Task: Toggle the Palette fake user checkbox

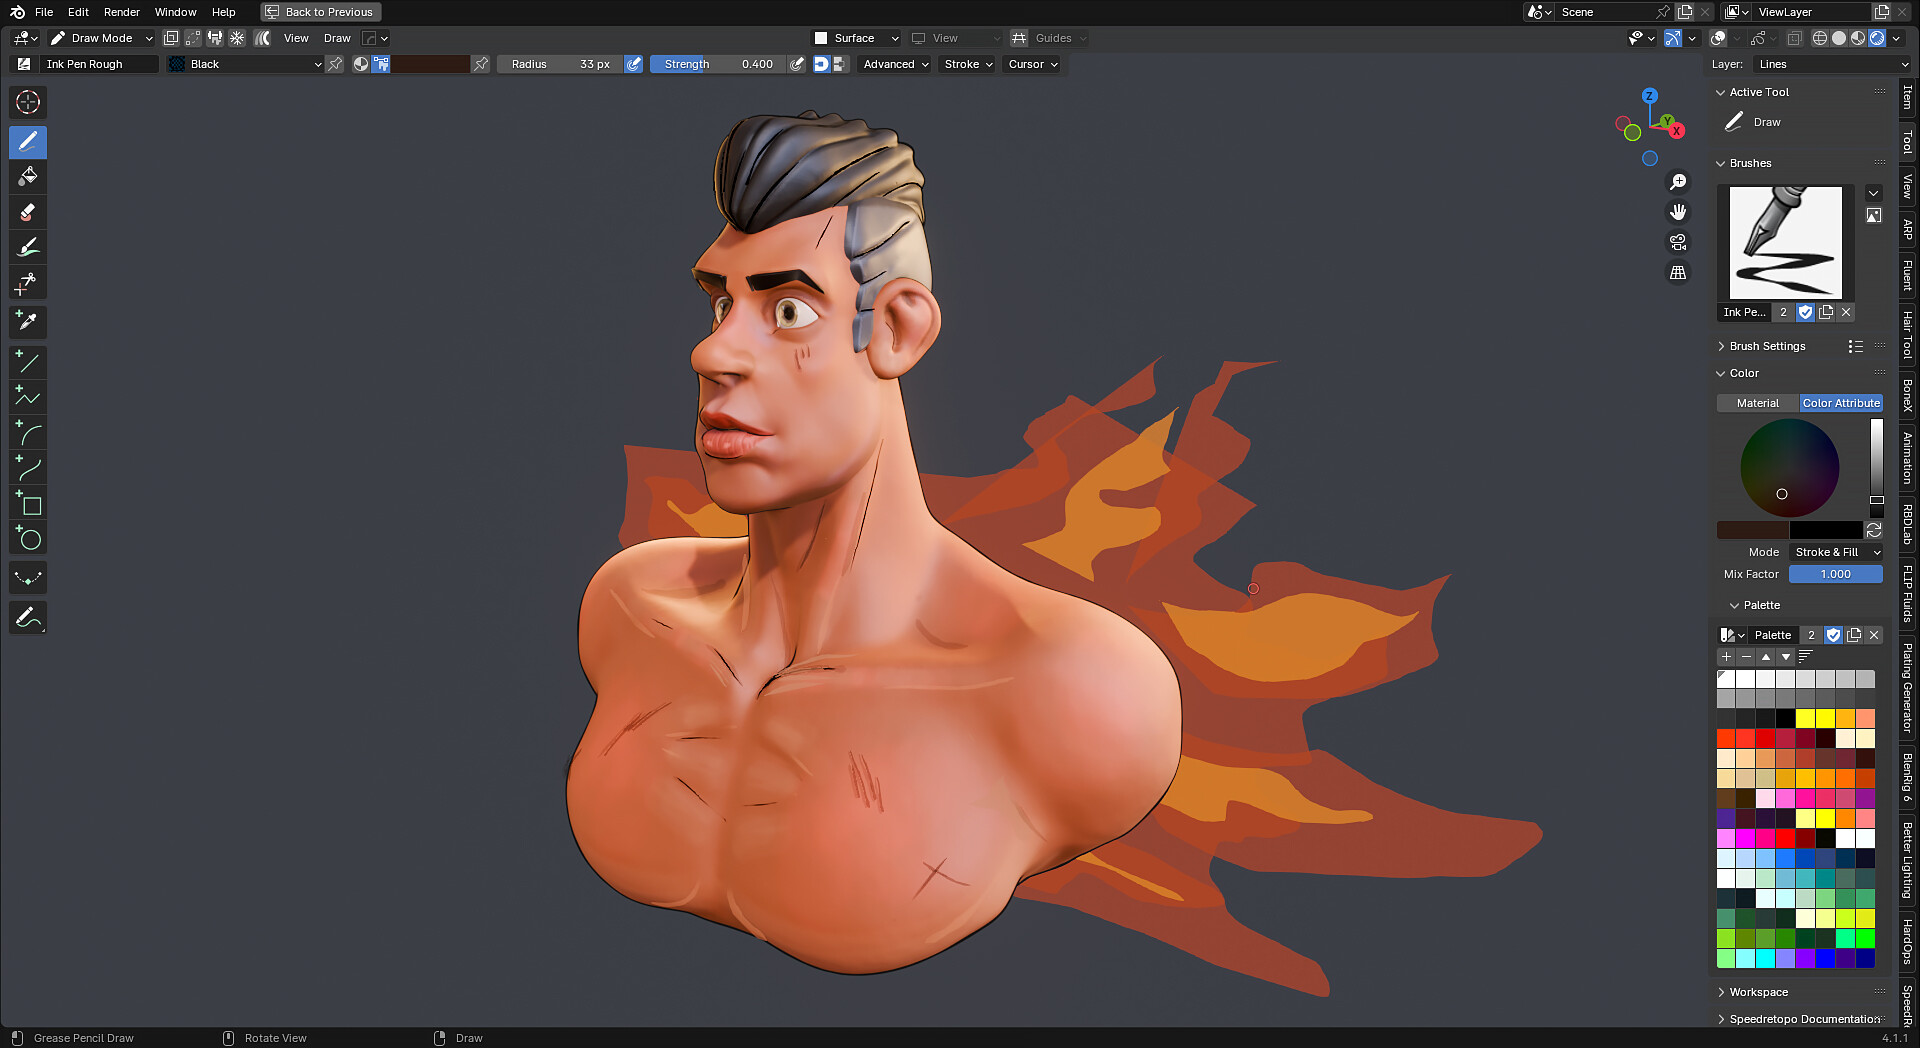Action: 1834,635
